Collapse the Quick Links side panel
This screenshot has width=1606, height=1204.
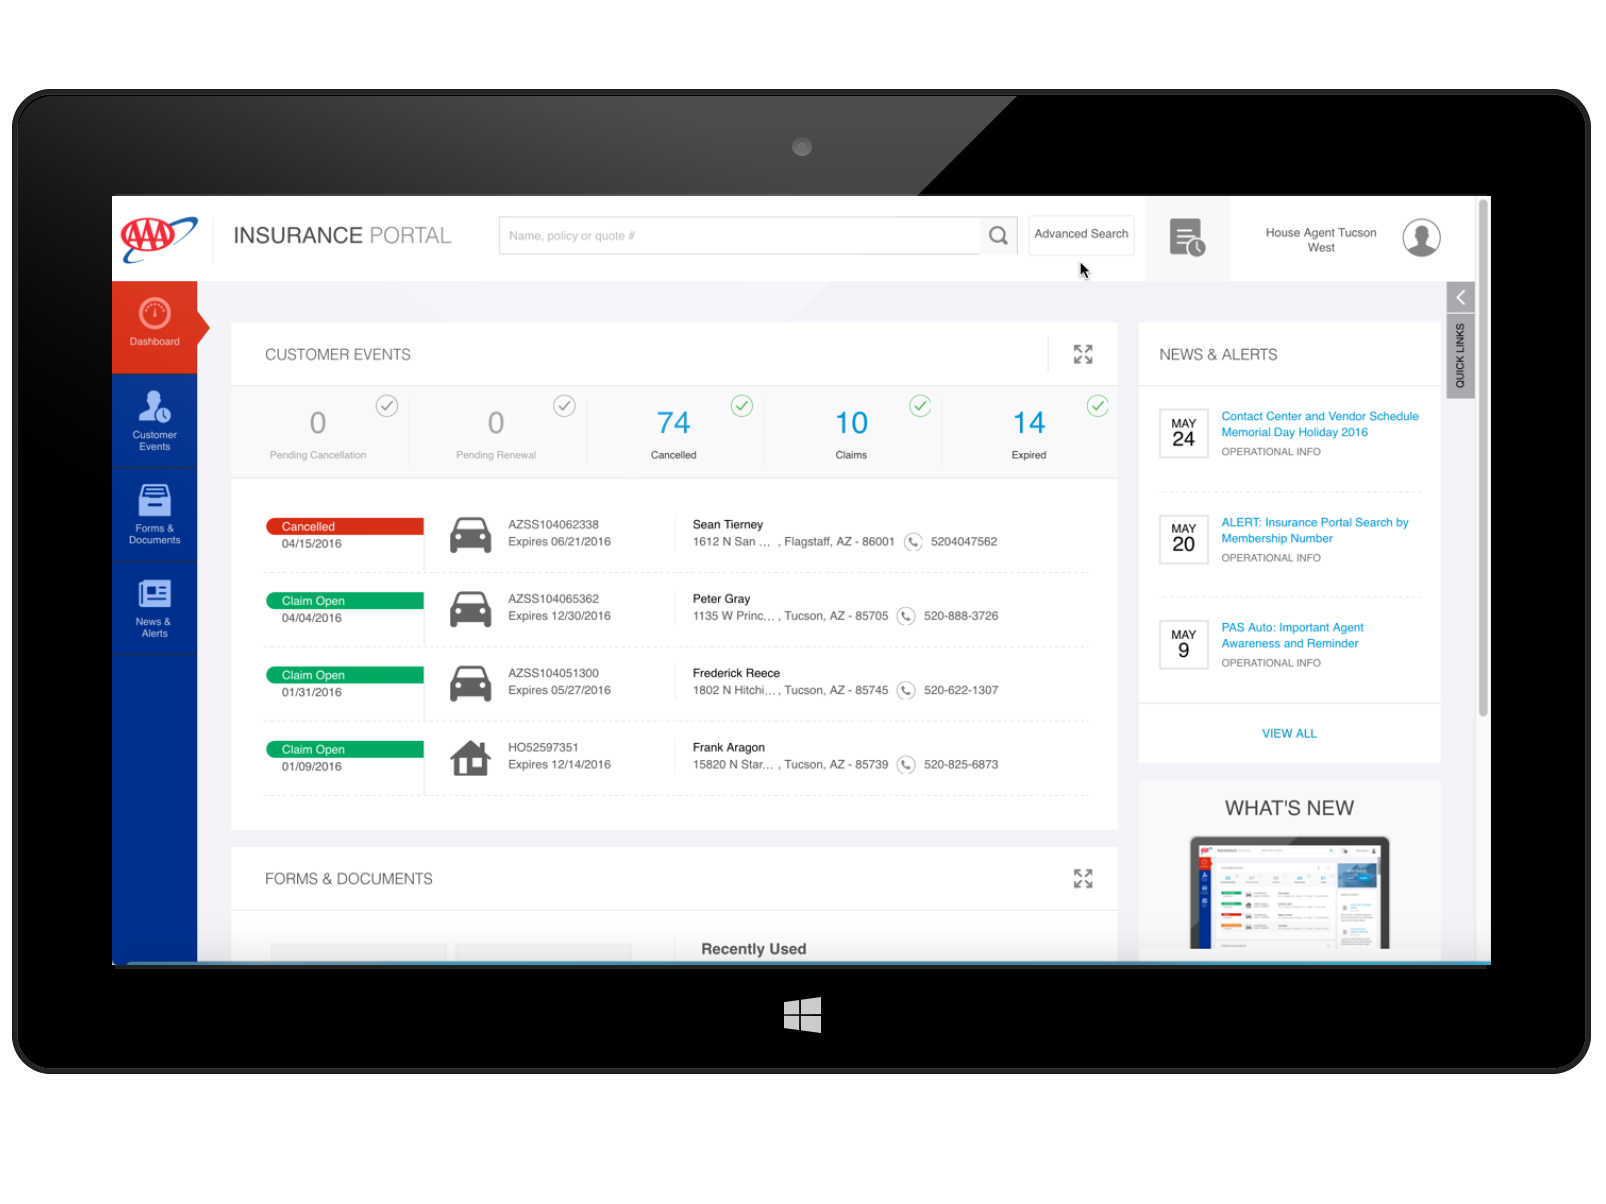click(1460, 297)
